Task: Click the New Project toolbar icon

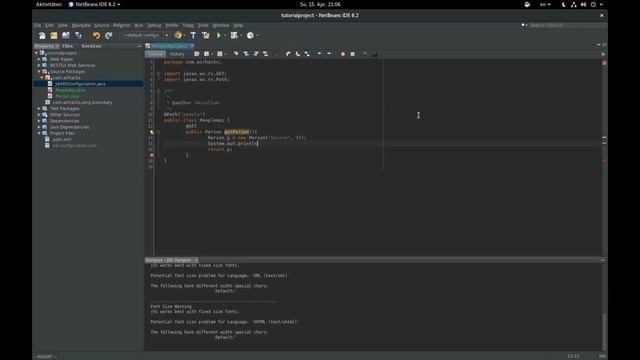Action: click(x=54, y=36)
